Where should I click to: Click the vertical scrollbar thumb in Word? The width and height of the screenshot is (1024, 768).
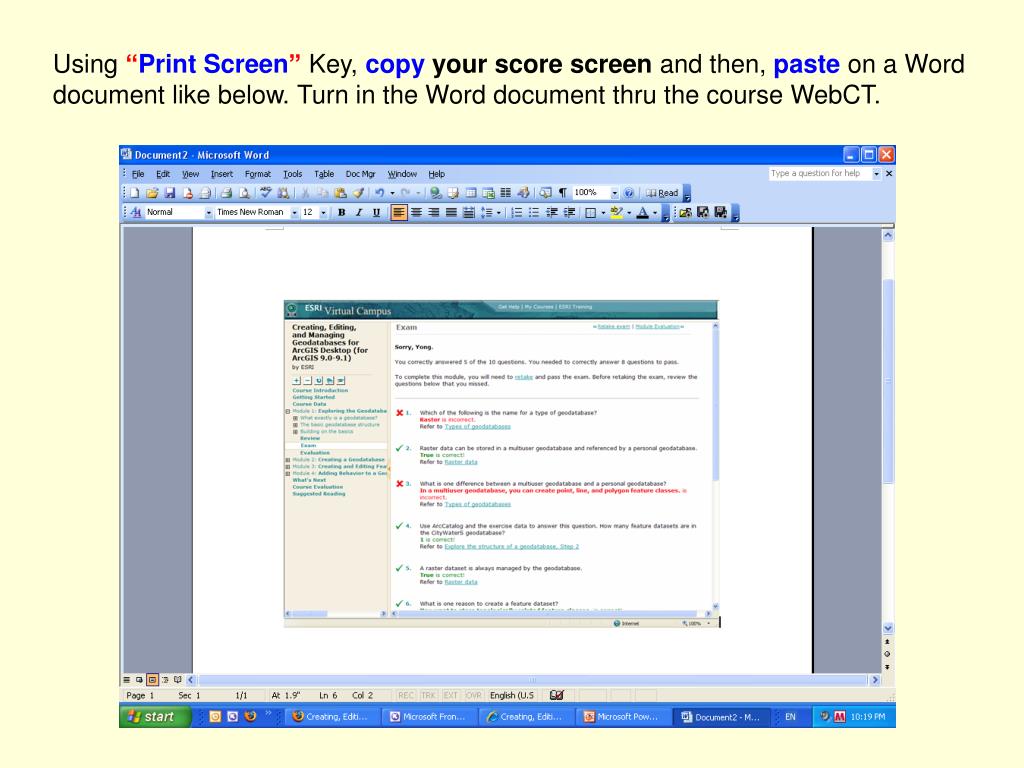(888, 381)
